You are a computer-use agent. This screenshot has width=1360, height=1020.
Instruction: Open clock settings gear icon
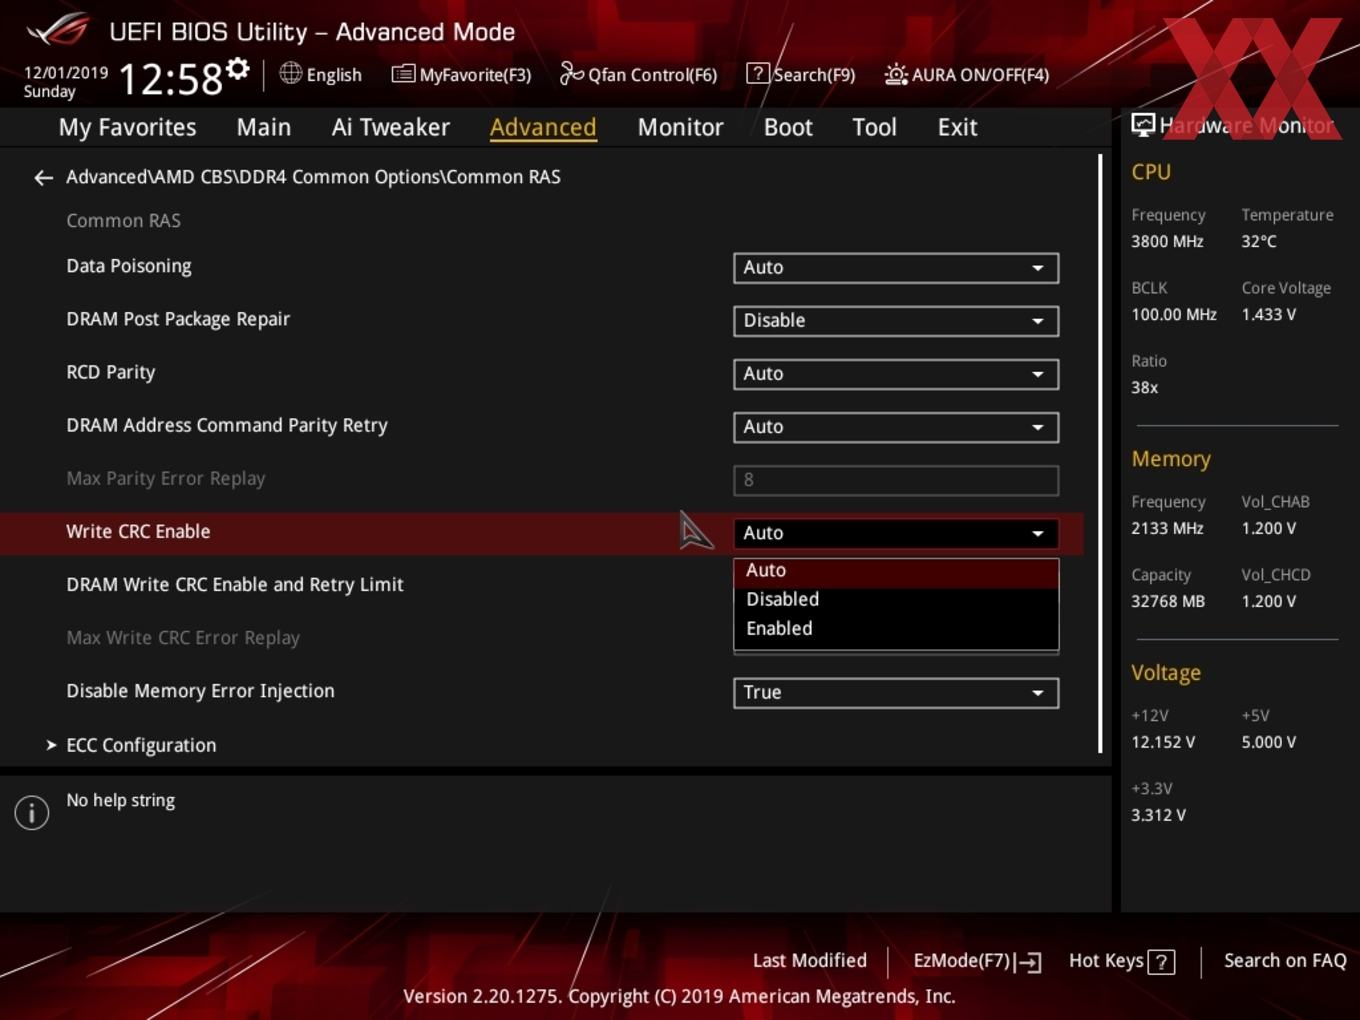[x=237, y=69]
